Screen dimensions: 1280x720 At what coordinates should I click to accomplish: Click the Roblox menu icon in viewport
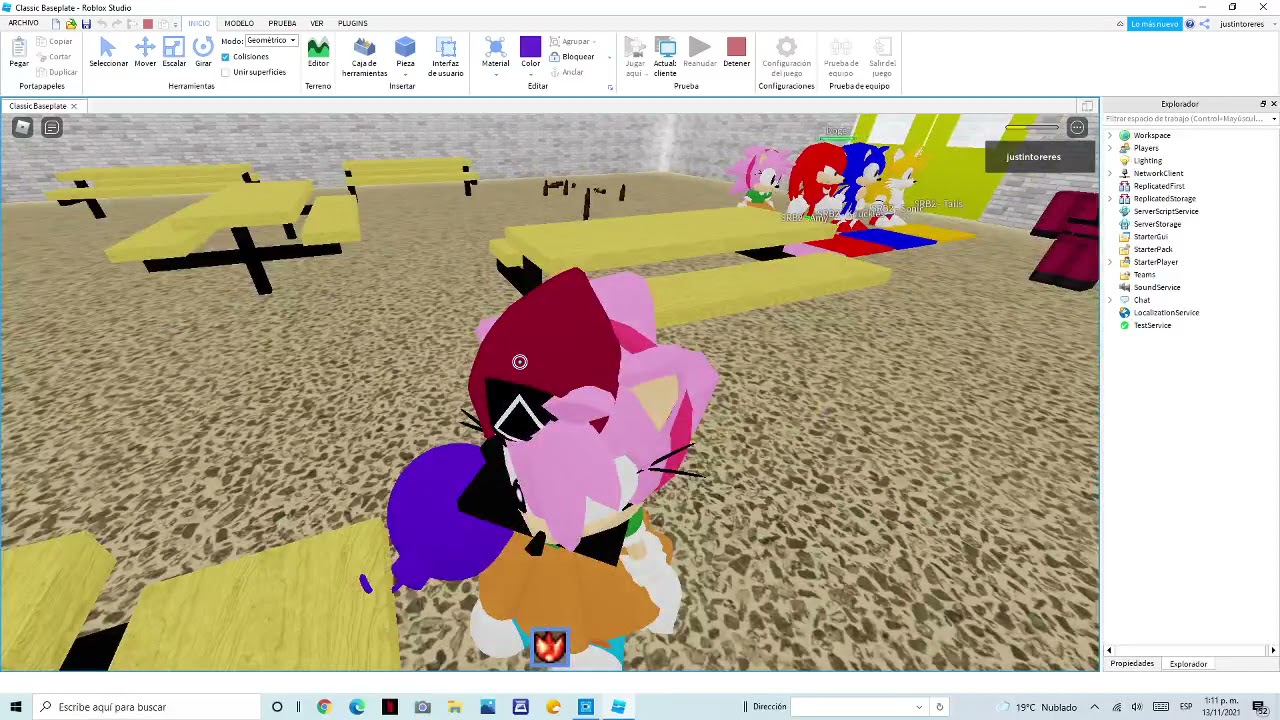(x=22, y=127)
